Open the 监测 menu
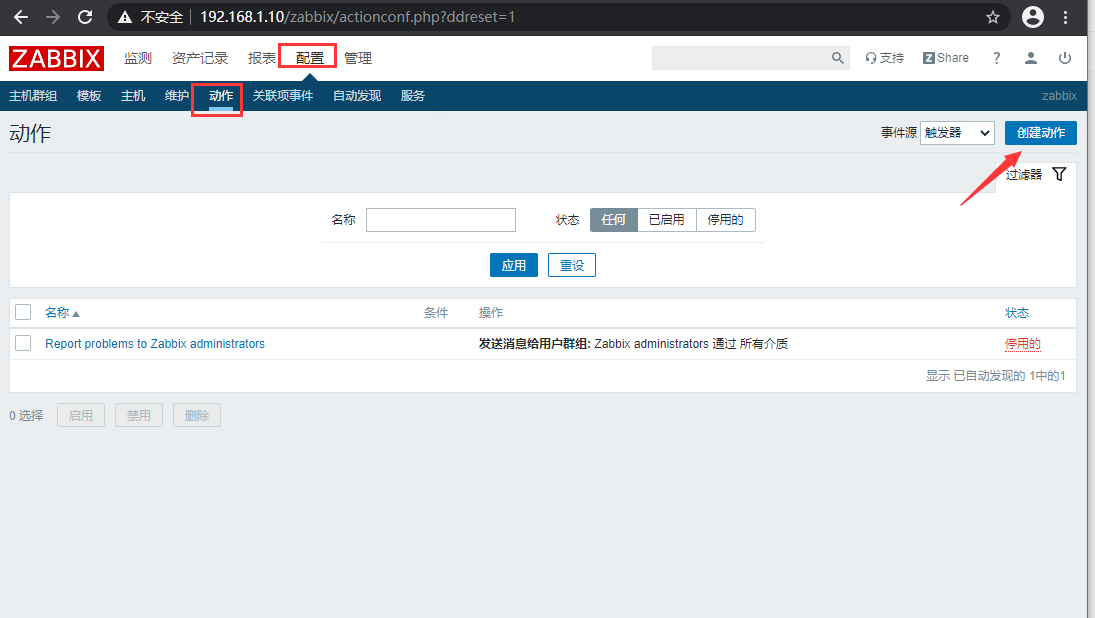This screenshot has width=1095, height=618. click(x=138, y=58)
